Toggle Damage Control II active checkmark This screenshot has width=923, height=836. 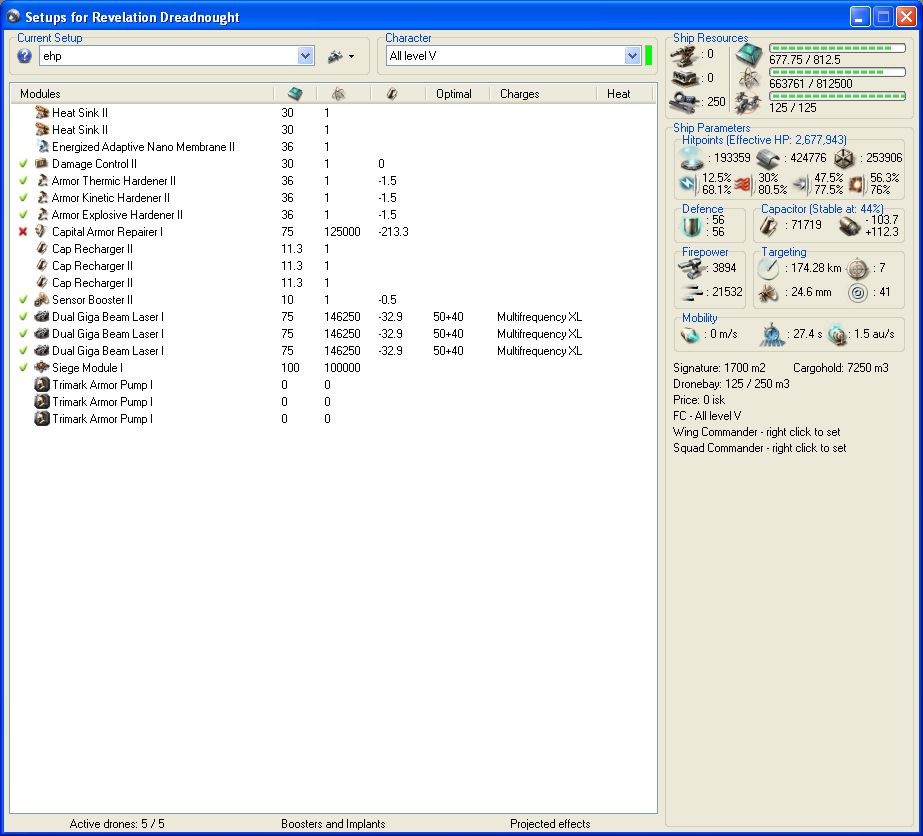pyautogui.click(x=23, y=164)
